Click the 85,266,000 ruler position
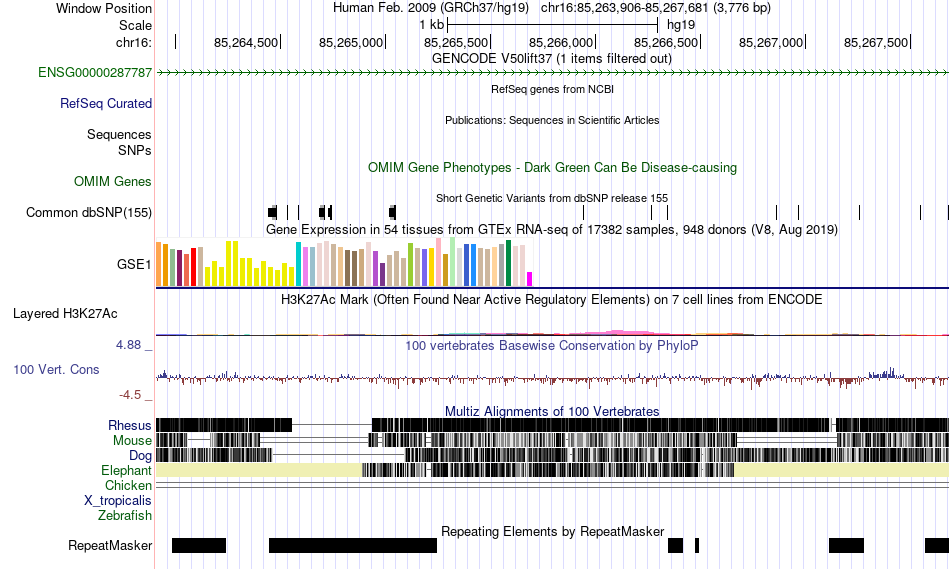The width and height of the screenshot is (950, 569). [x=561, y=42]
